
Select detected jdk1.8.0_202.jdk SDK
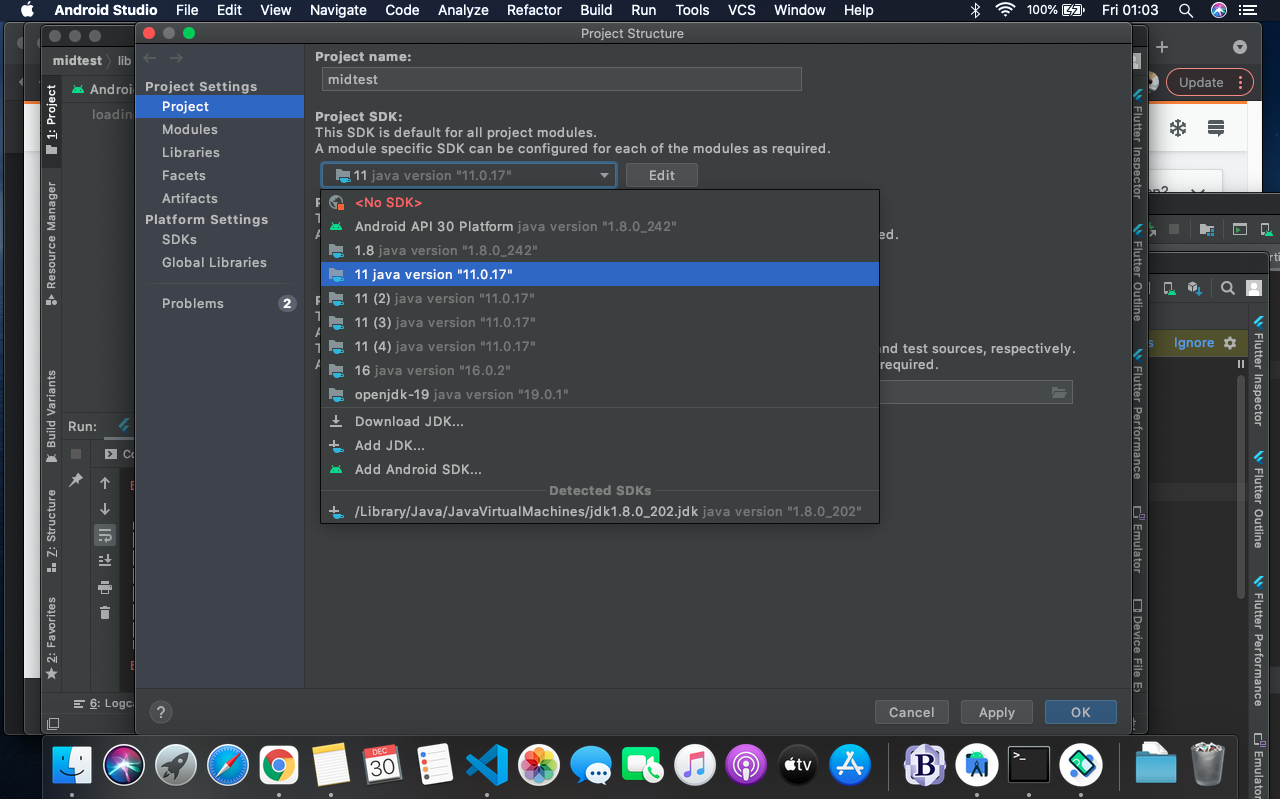pyautogui.click(x=599, y=511)
